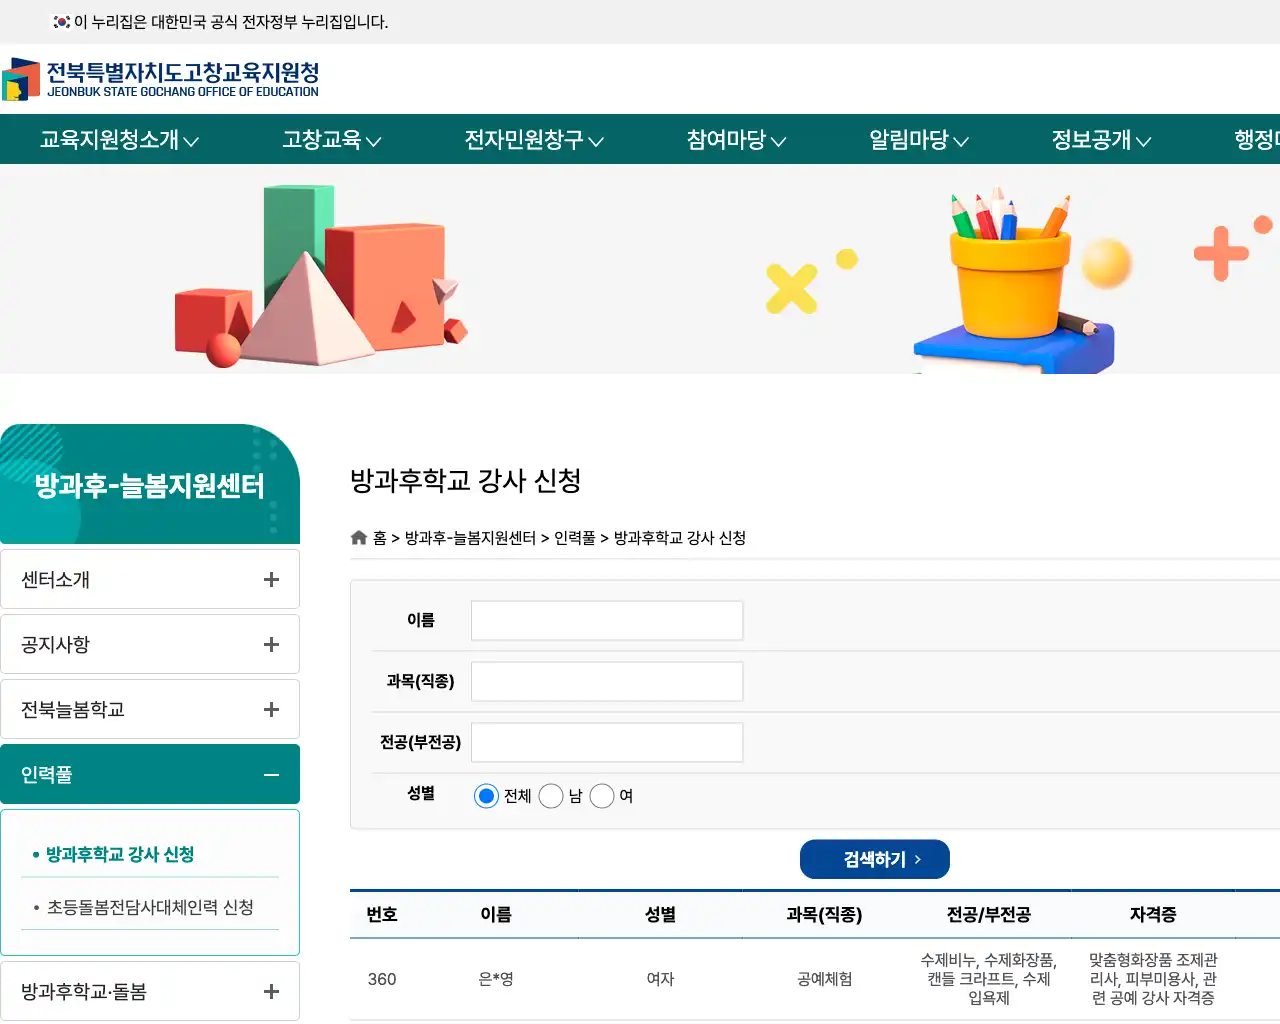This screenshot has width=1280, height=1024.
Task: Select the 초등돌봄전담사대체인력 신청 link
Action: pos(150,907)
